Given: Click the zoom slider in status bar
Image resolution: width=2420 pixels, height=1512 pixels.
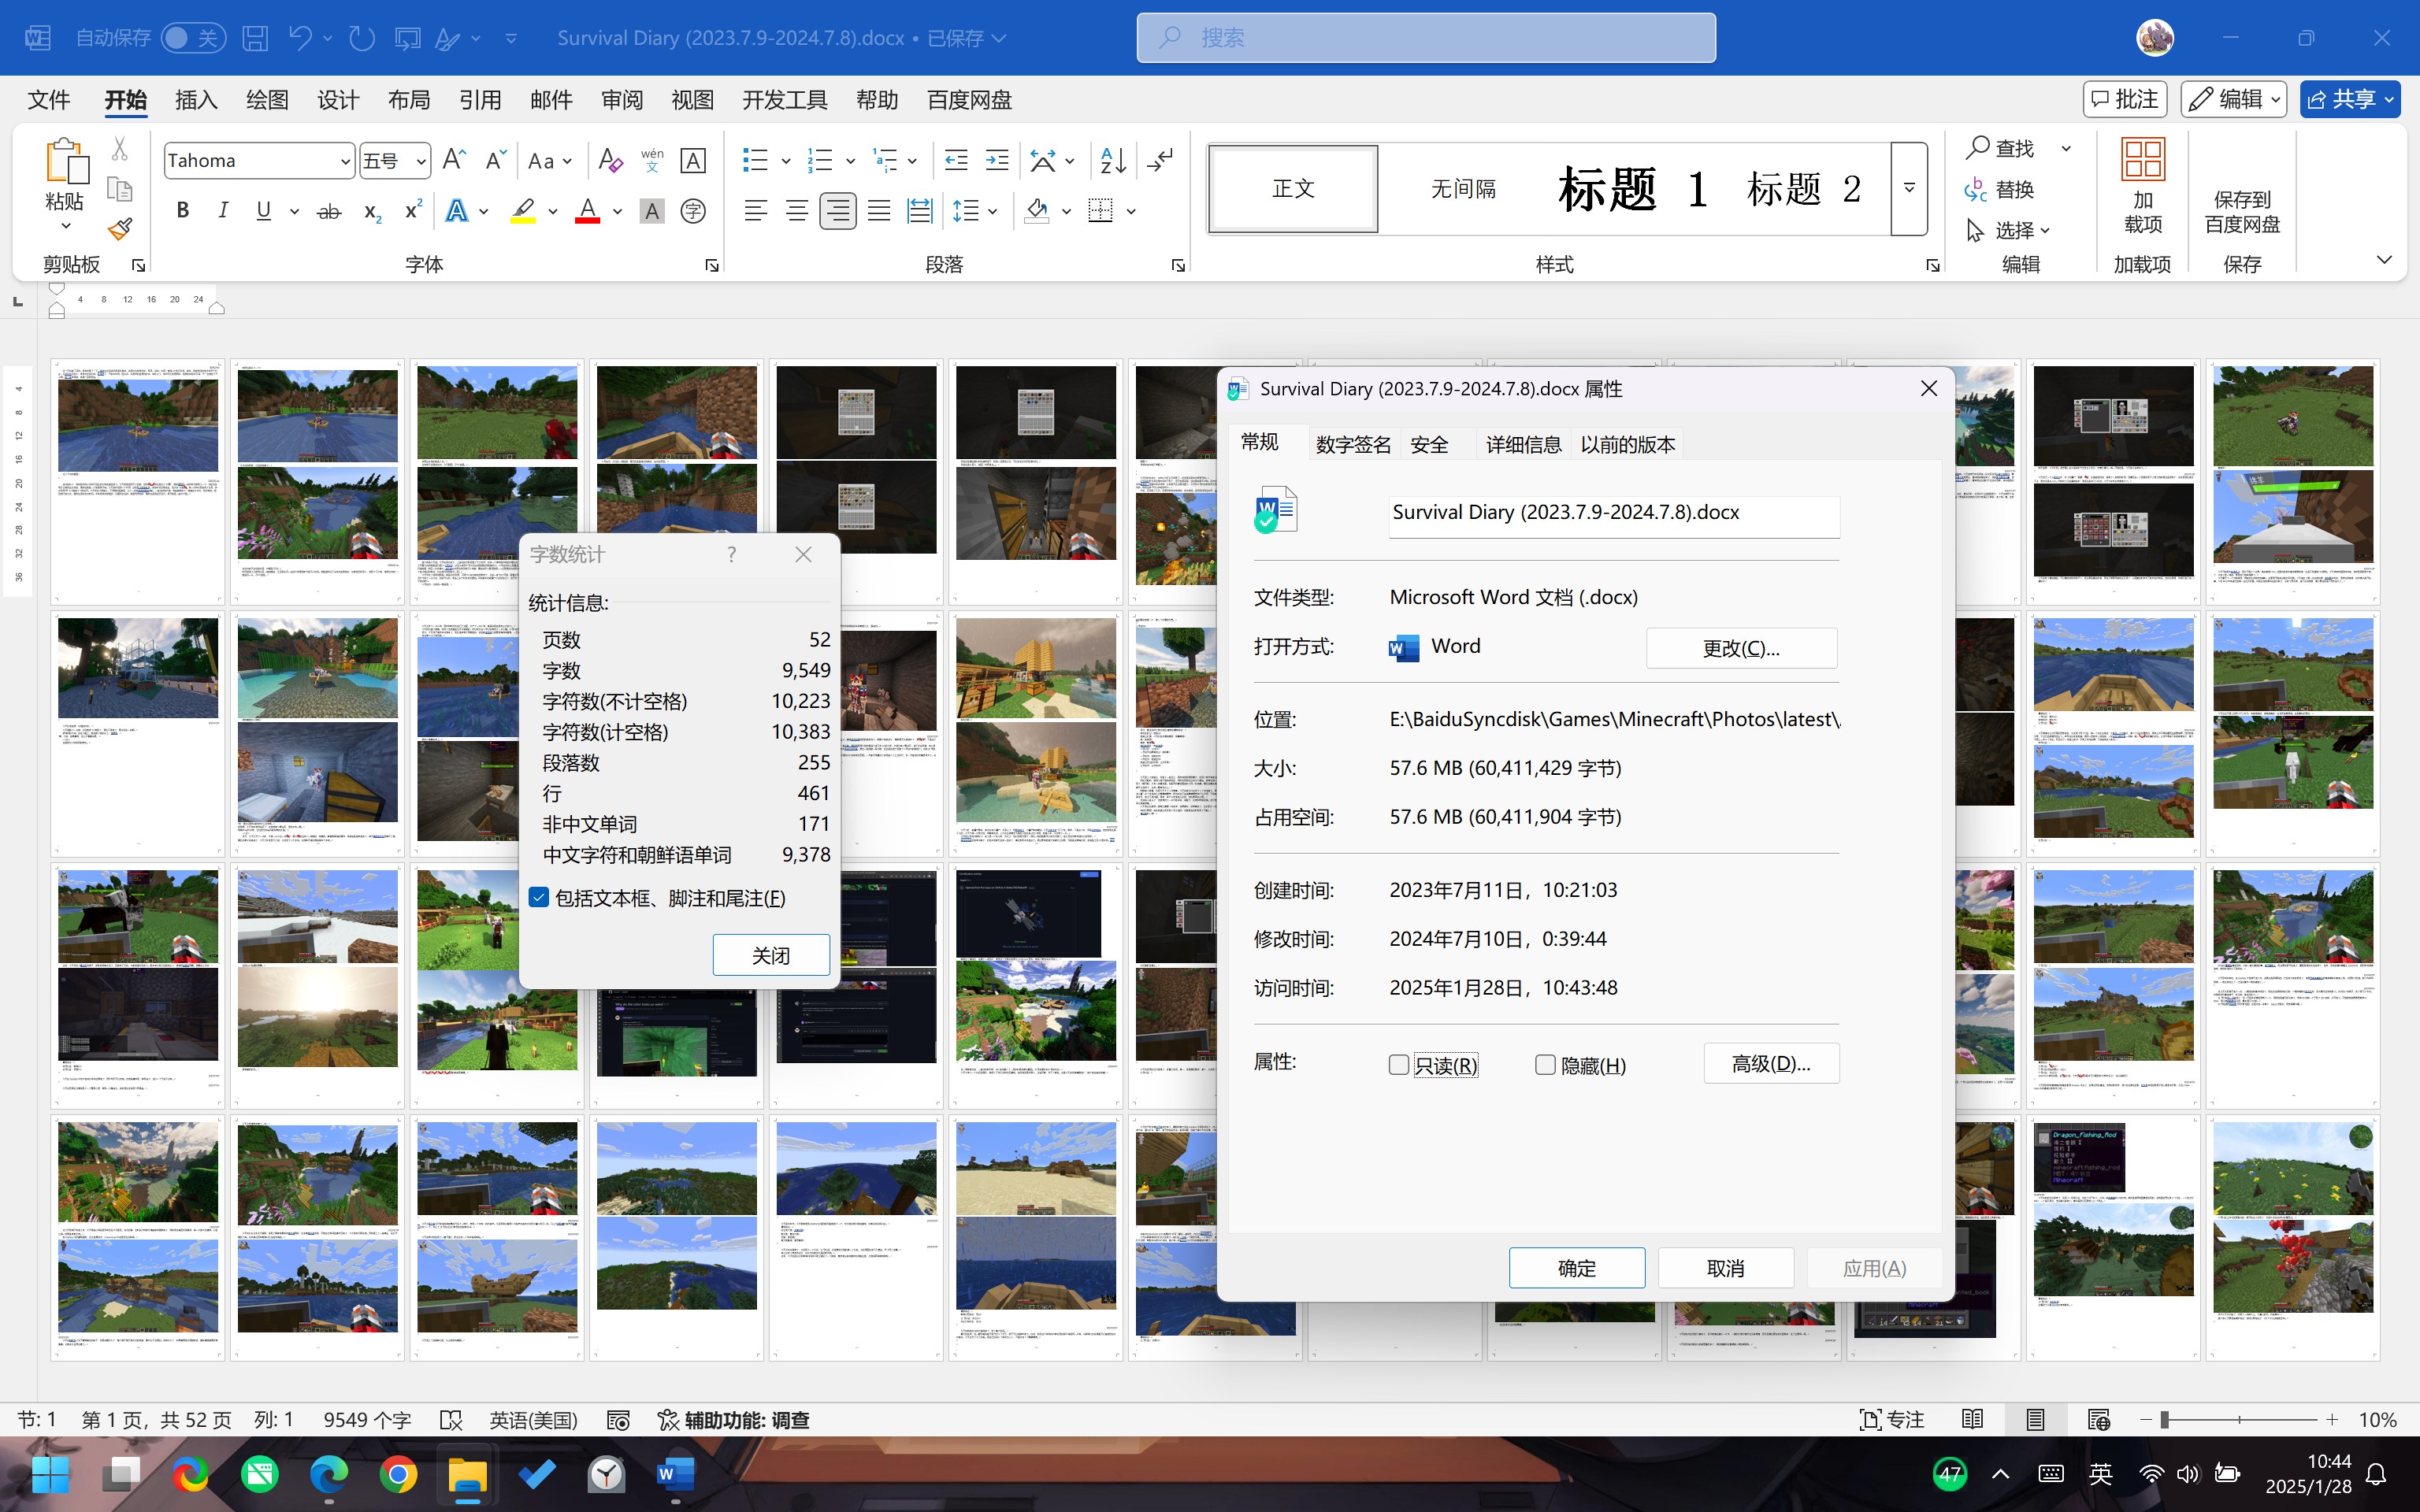Looking at the screenshot, I should [2239, 1420].
